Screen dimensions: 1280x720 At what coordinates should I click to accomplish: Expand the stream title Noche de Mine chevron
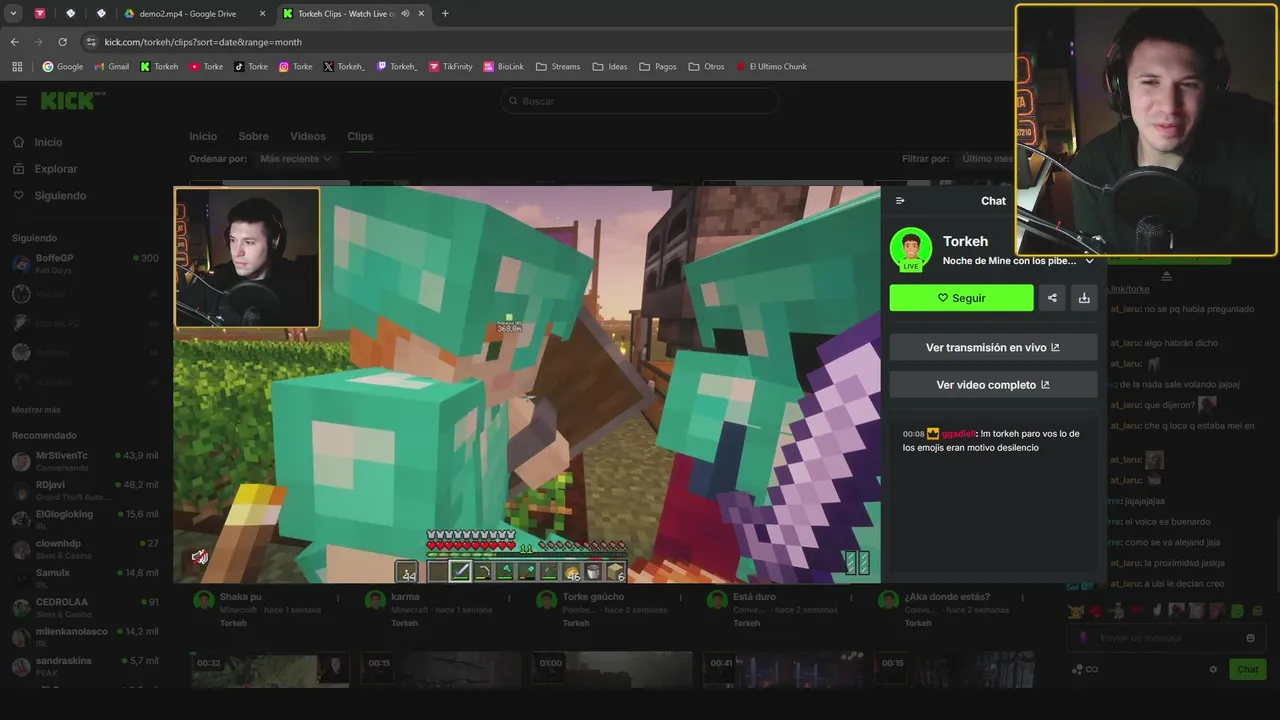tap(1090, 261)
